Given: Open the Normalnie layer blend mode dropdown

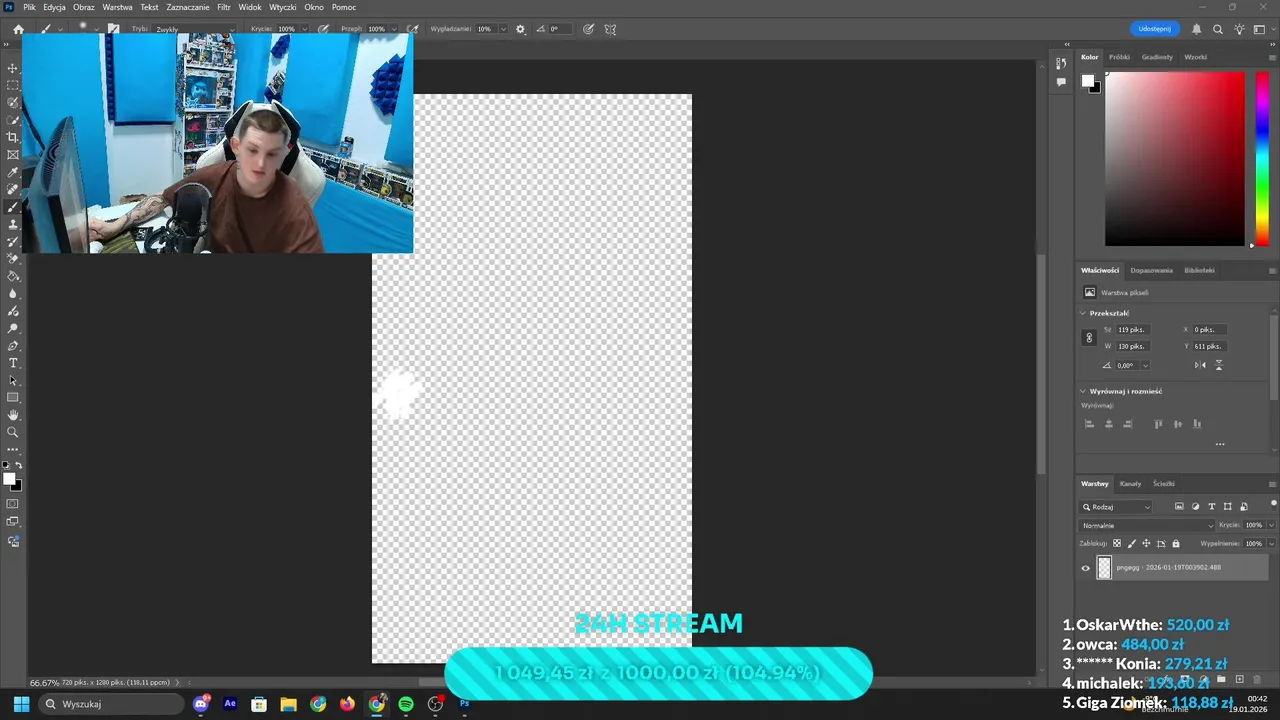Looking at the screenshot, I should pyautogui.click(x=1147, y=525).
